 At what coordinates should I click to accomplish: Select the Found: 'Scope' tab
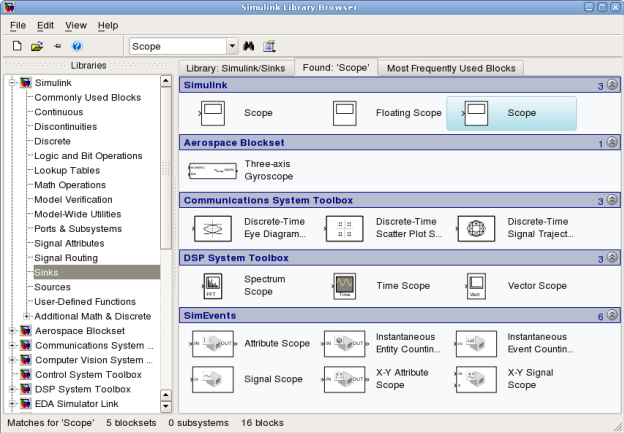click(336, 67)
